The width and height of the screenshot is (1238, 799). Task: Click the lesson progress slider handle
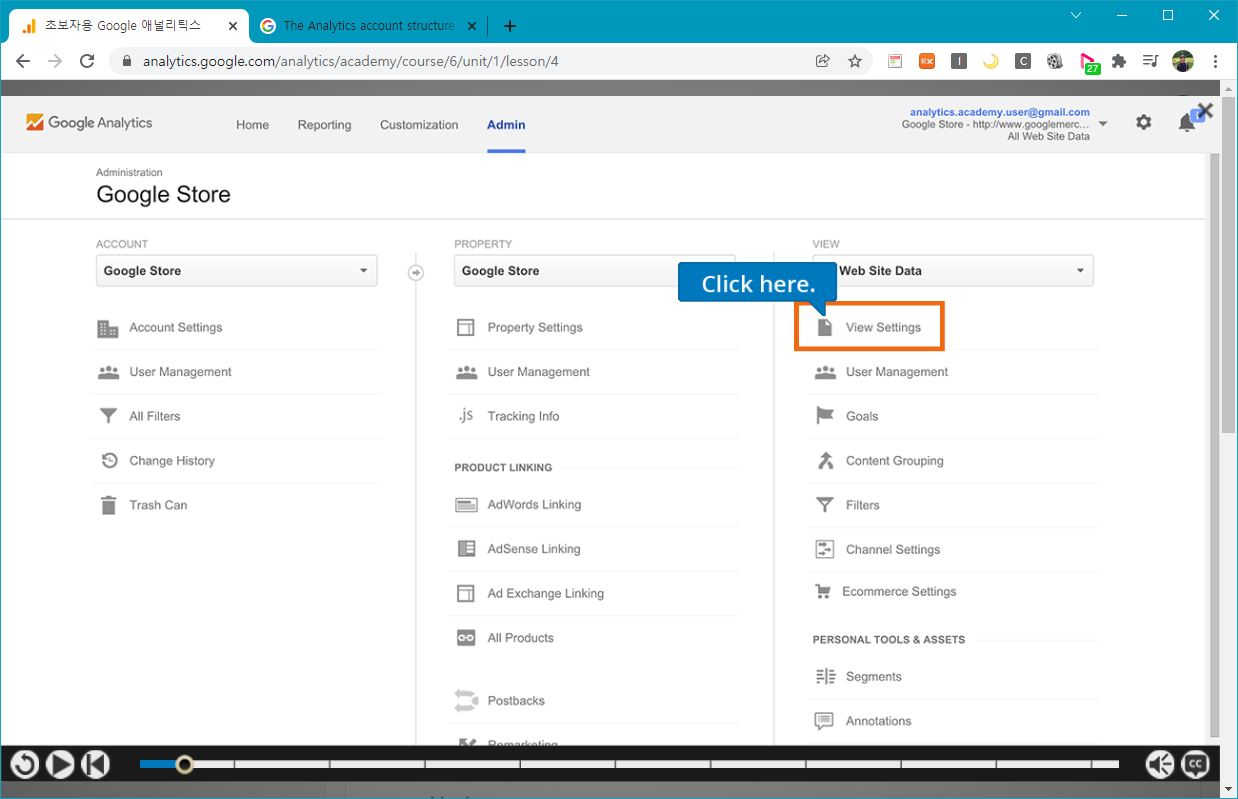(184, 765)
